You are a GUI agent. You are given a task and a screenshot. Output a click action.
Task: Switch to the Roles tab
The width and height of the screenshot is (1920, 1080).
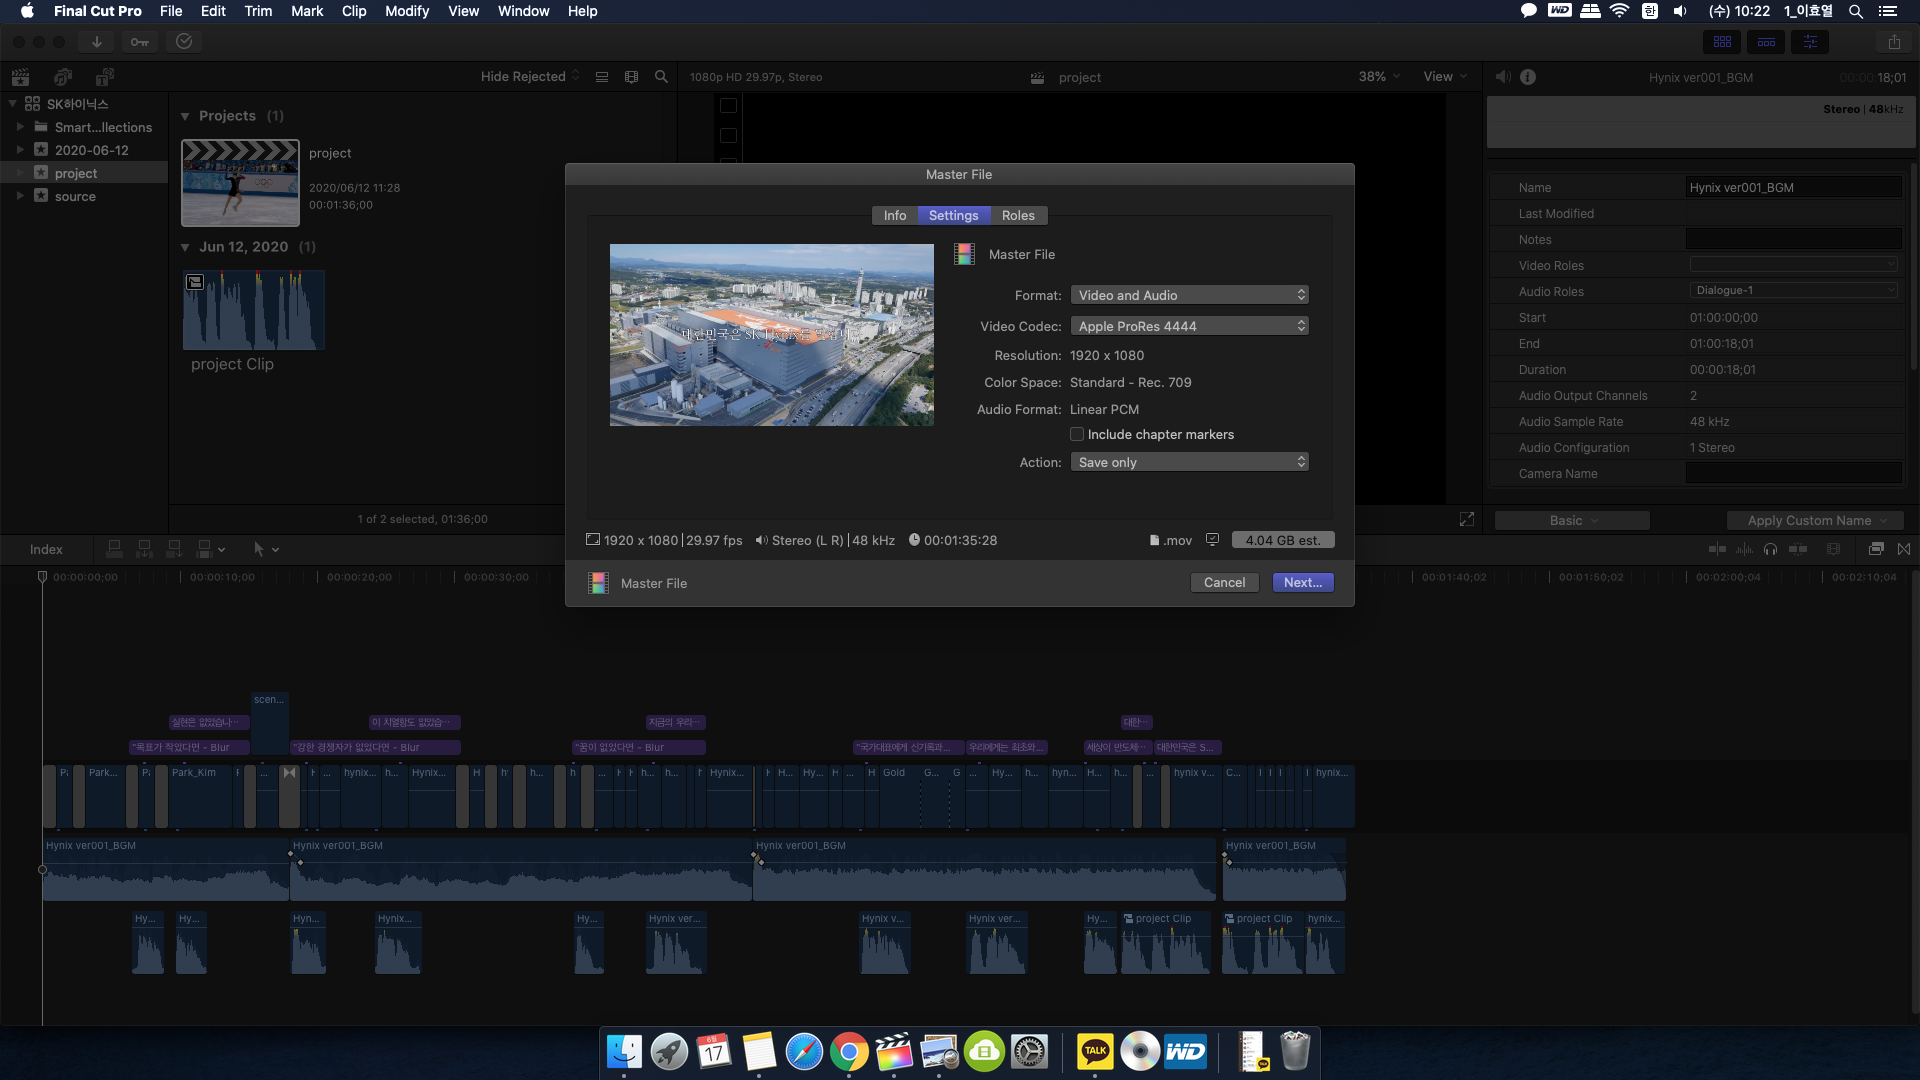[1018, 216]
